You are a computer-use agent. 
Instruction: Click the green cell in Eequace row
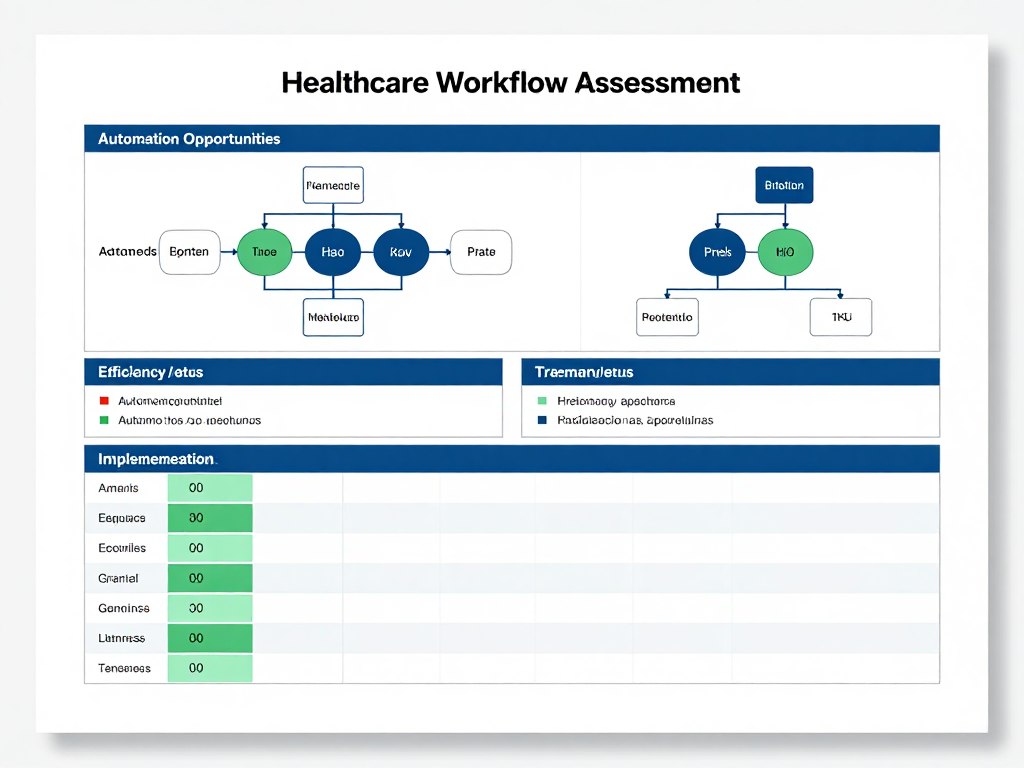[x=210, y=518]
